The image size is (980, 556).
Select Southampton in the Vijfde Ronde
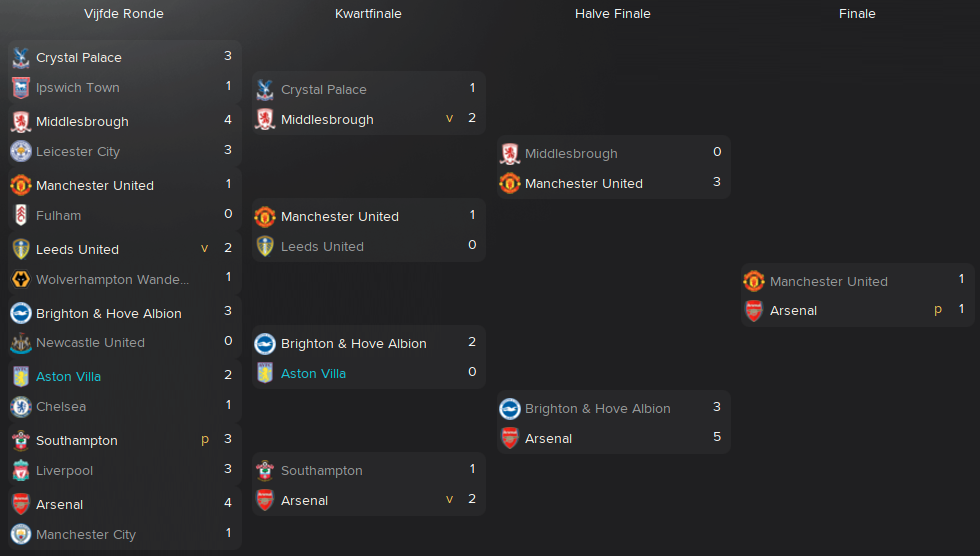click(x=77, y=440)
